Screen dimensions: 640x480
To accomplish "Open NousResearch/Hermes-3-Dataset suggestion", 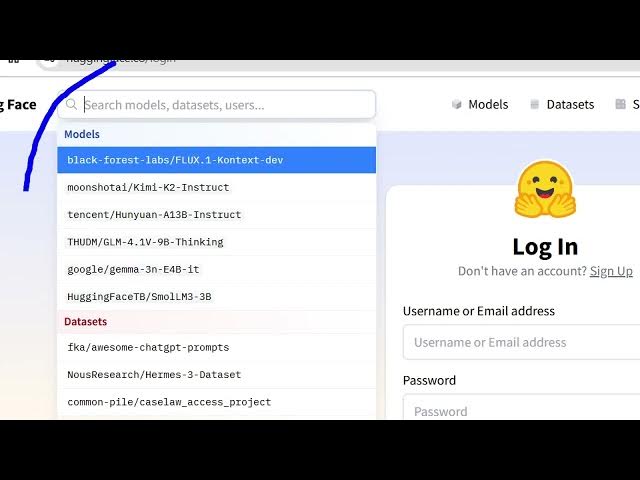I will (x=217, y=375).
